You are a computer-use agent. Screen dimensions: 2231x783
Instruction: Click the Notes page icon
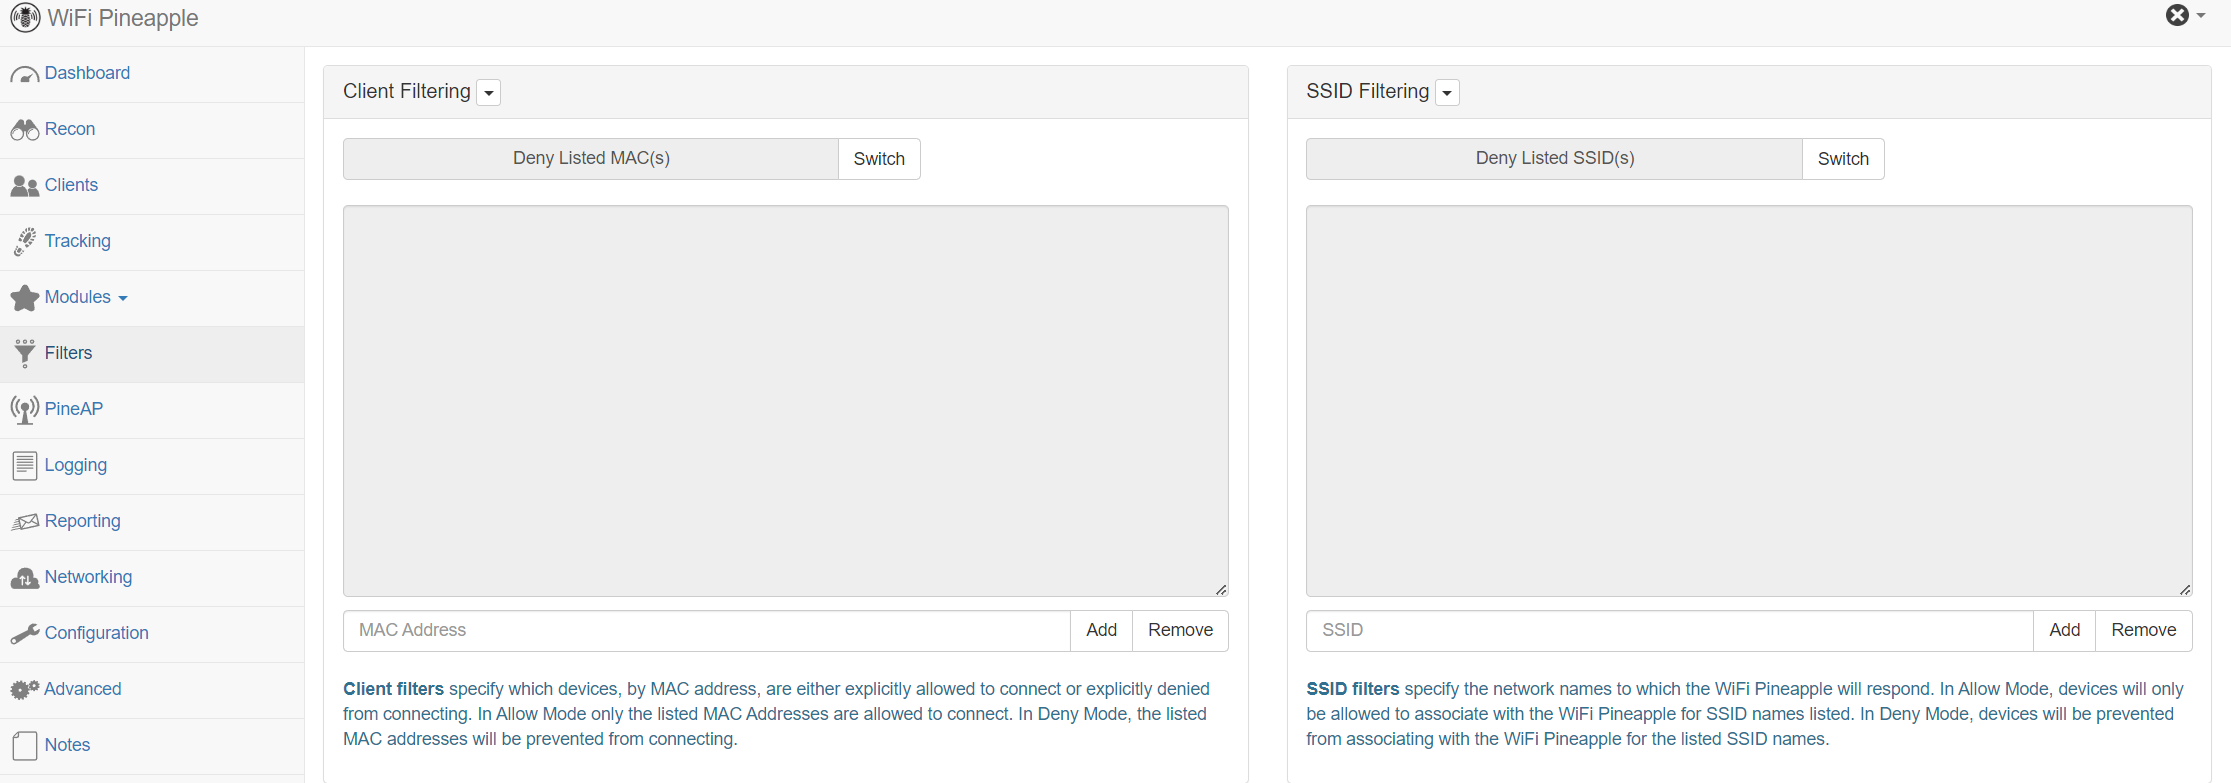(x=24, y=746)
